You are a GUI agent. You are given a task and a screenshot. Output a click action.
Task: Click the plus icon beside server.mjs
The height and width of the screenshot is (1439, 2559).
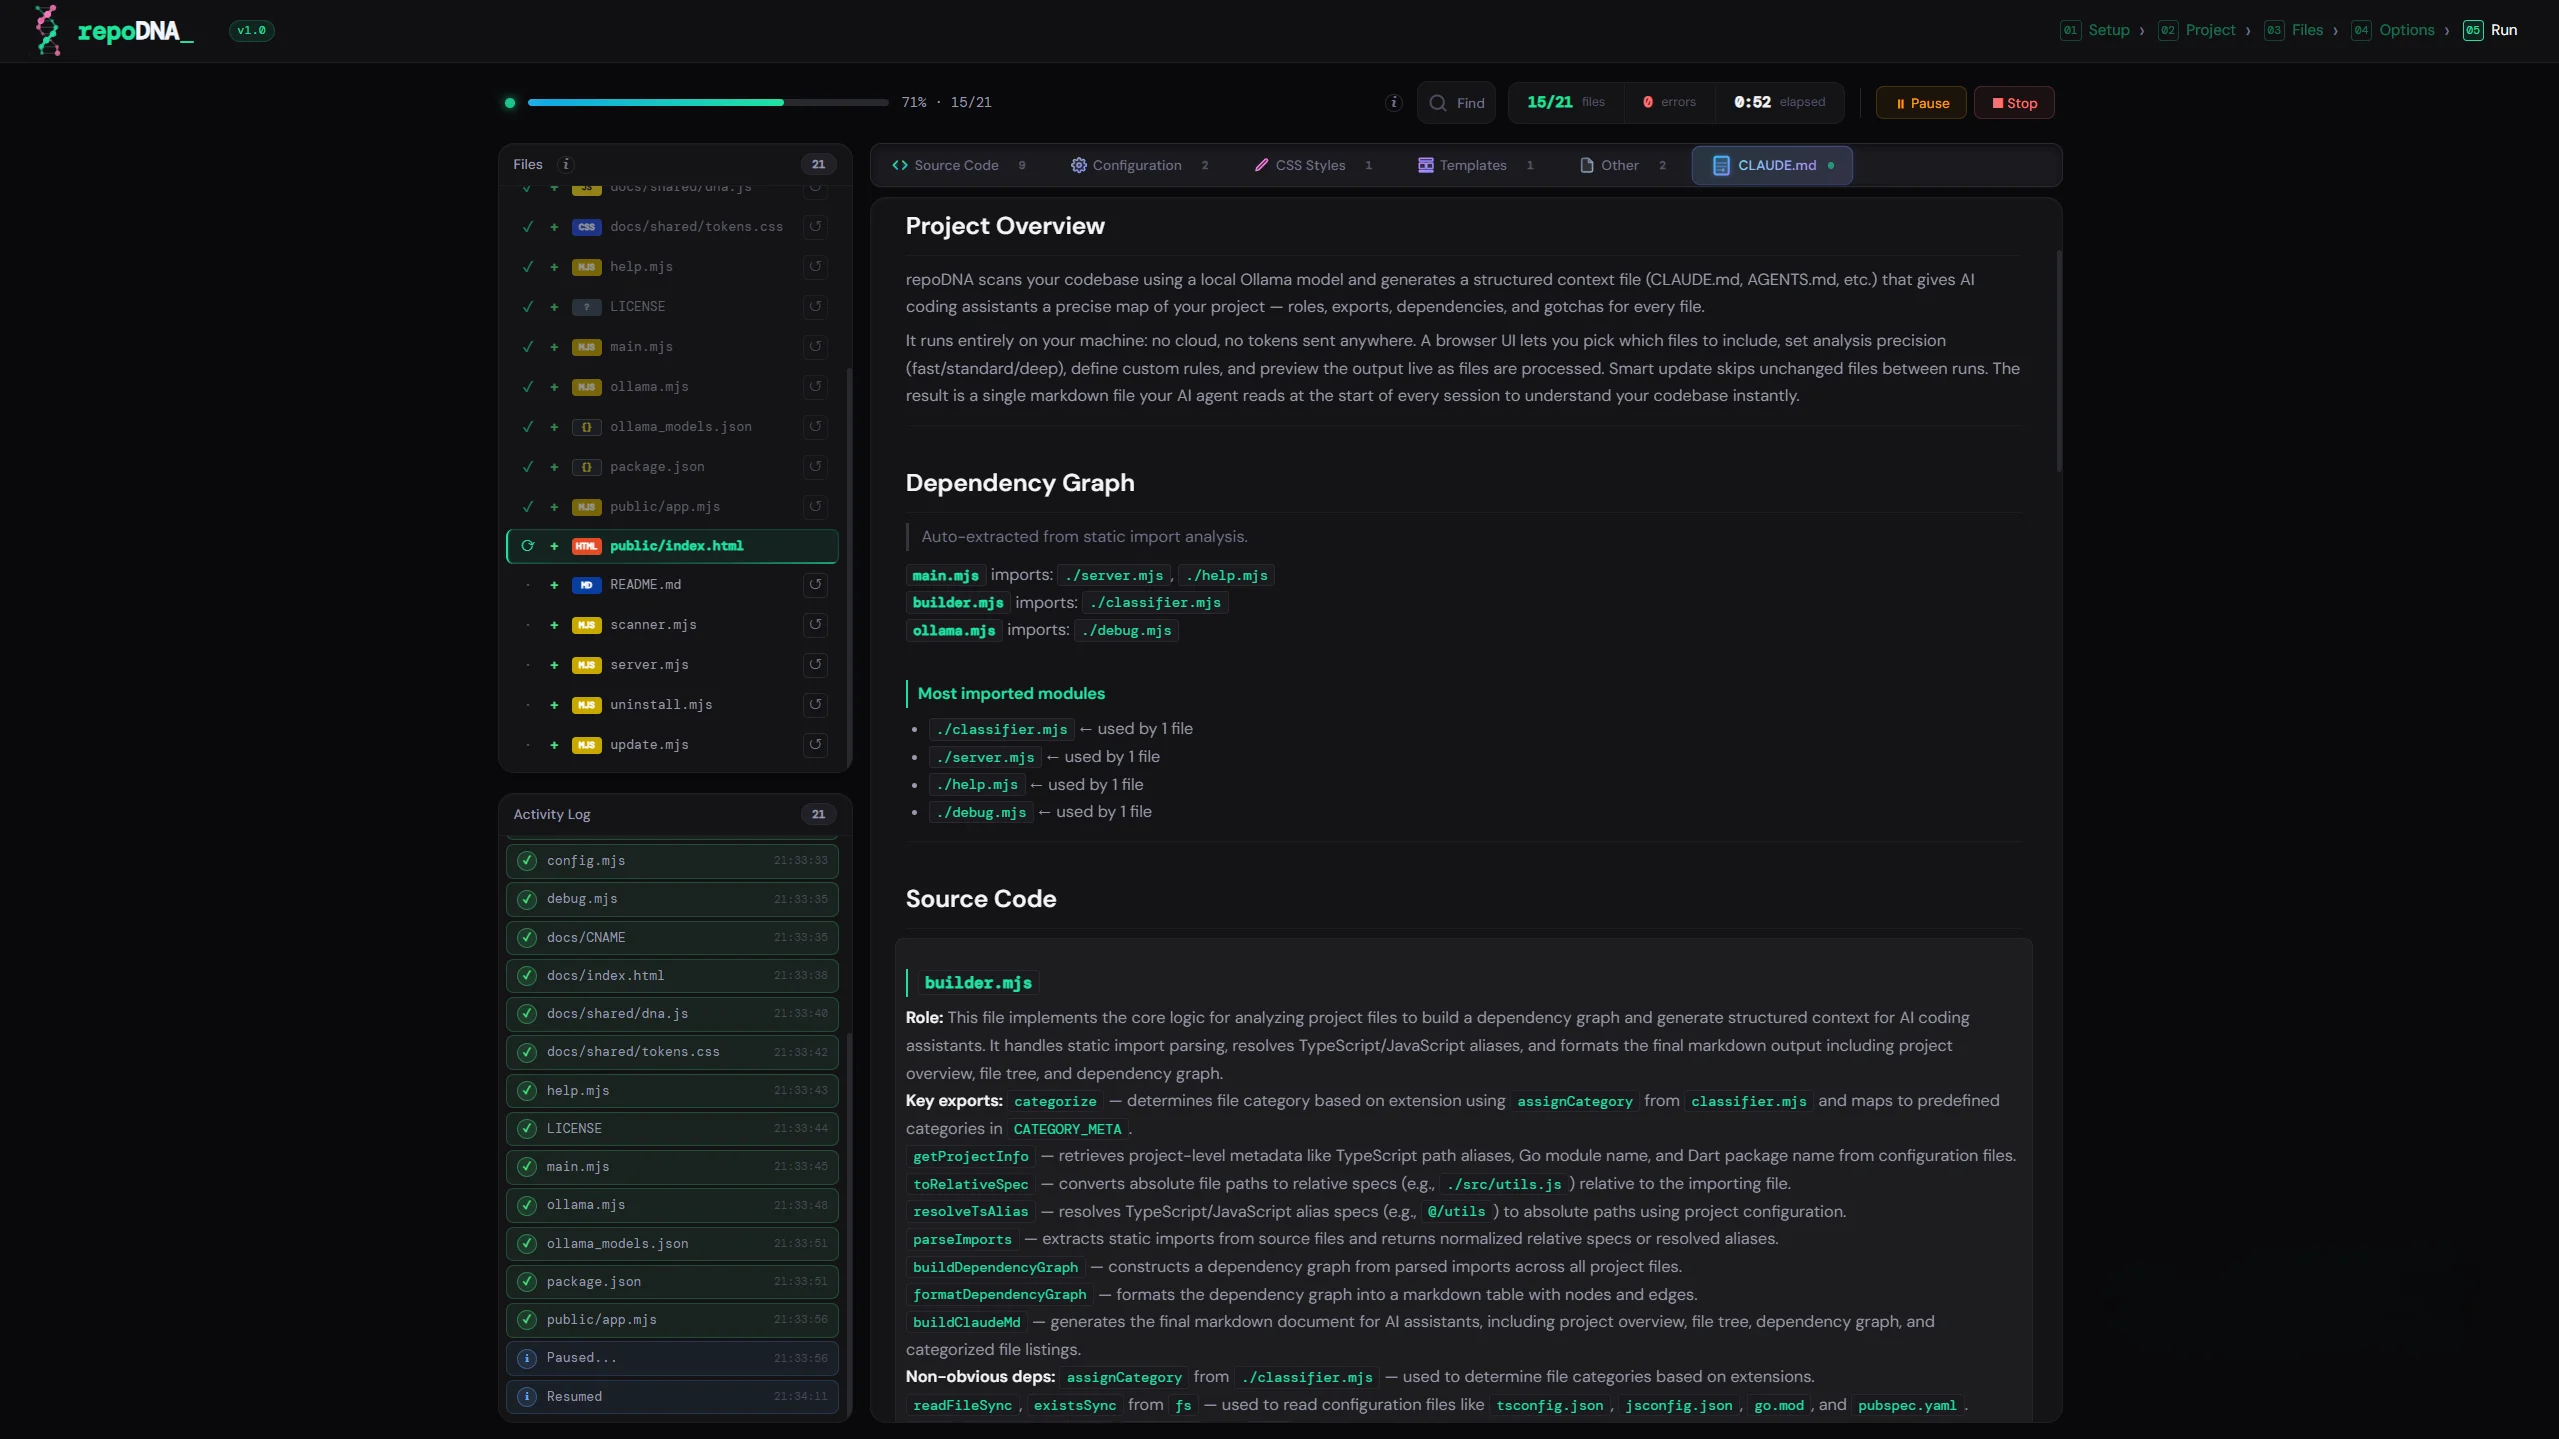pos(554,665)
